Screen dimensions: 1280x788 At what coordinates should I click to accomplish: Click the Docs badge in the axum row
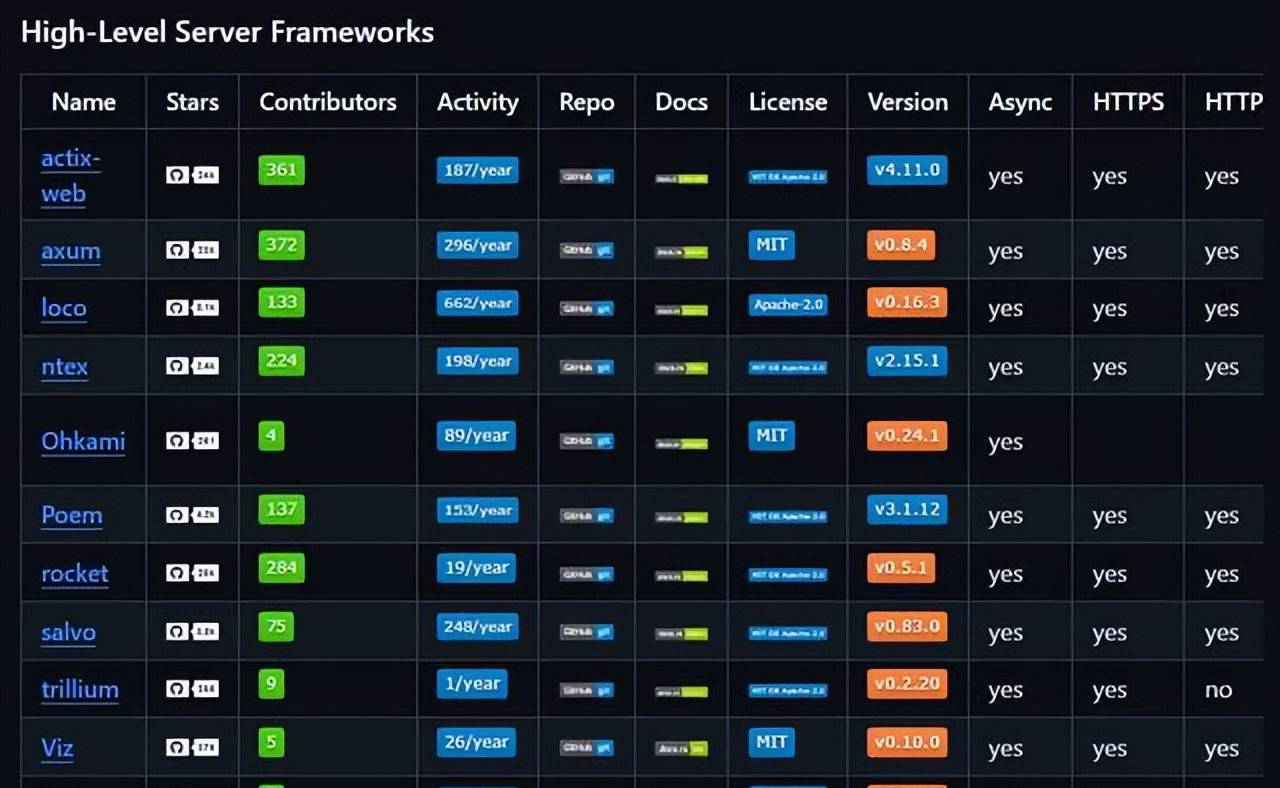(682, 253)
